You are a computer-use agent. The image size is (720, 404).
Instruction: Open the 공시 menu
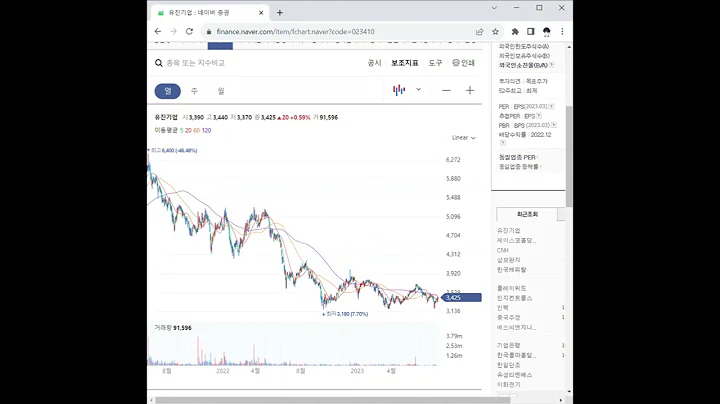pos(374,63)
